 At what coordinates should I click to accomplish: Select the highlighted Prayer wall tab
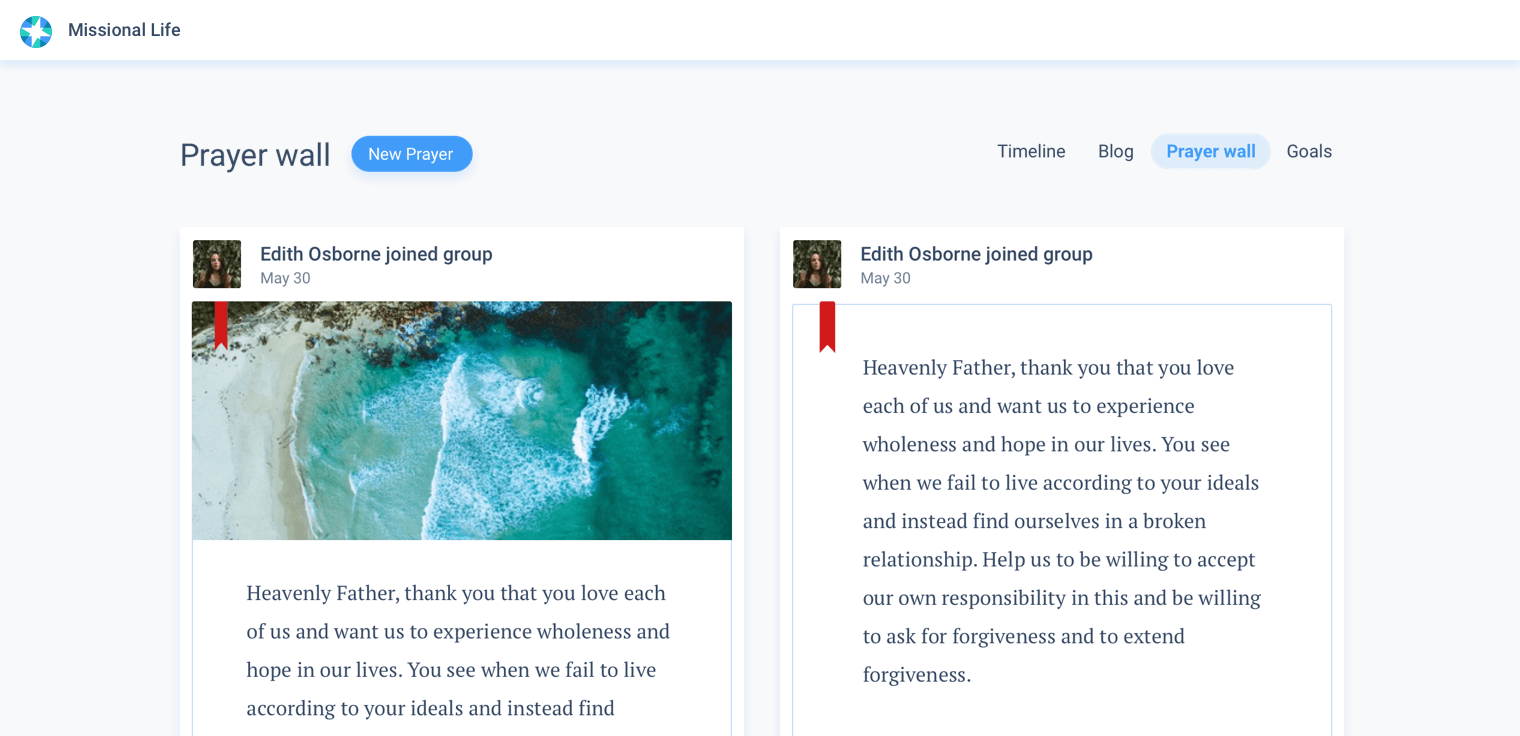tap(1210, 151)
